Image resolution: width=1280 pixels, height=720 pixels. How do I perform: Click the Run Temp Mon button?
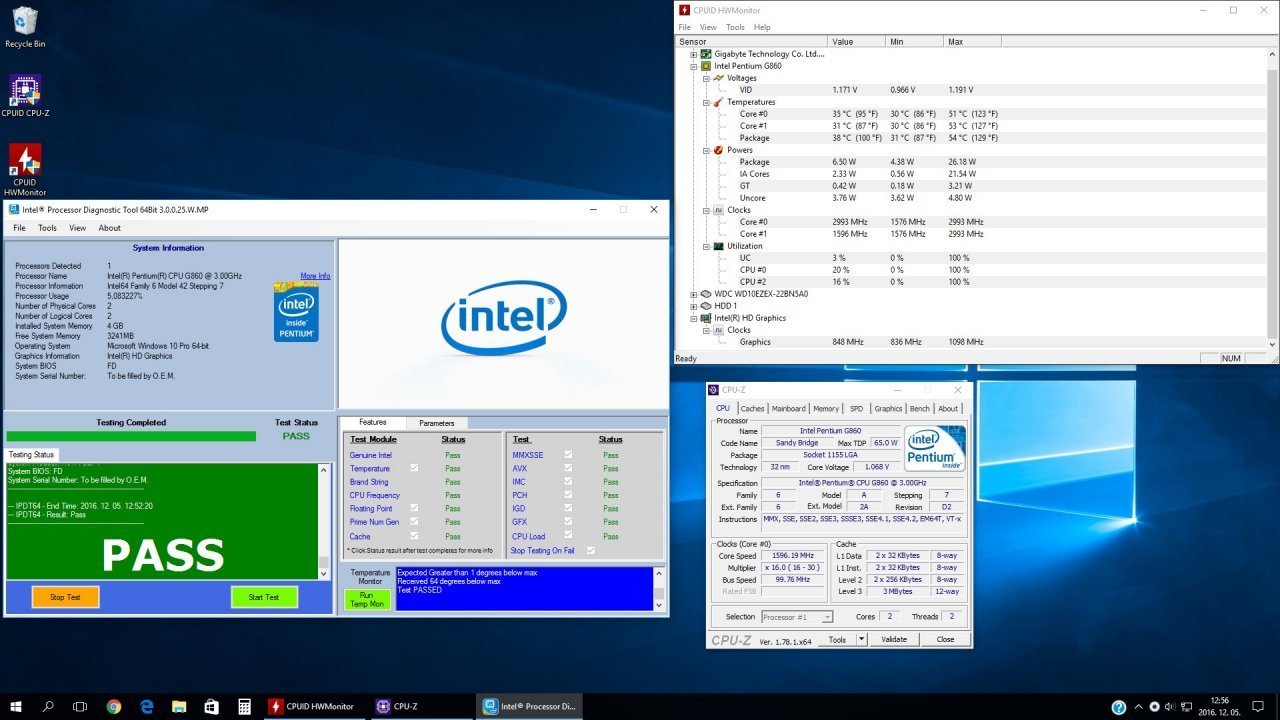pos(366,599)
